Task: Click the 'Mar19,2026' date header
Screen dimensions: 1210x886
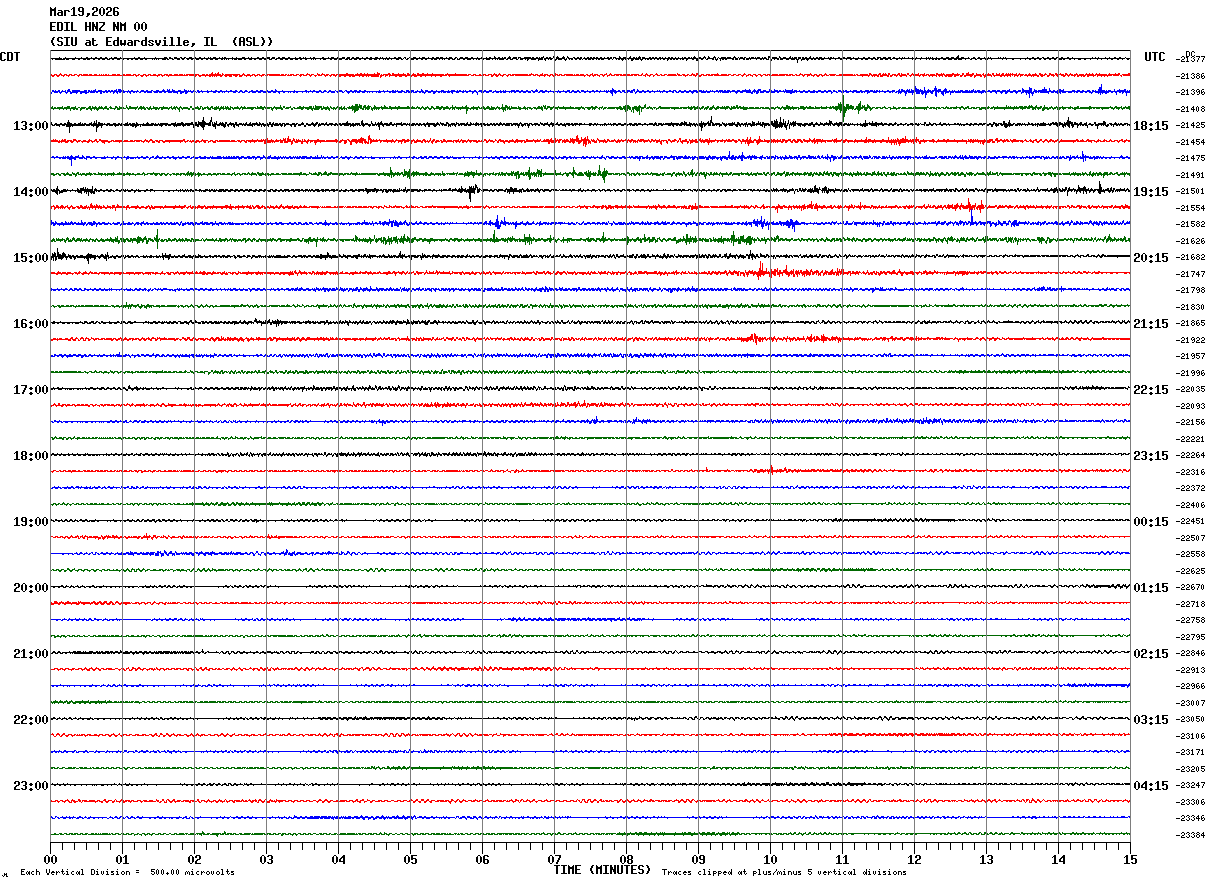Action: 84,12
